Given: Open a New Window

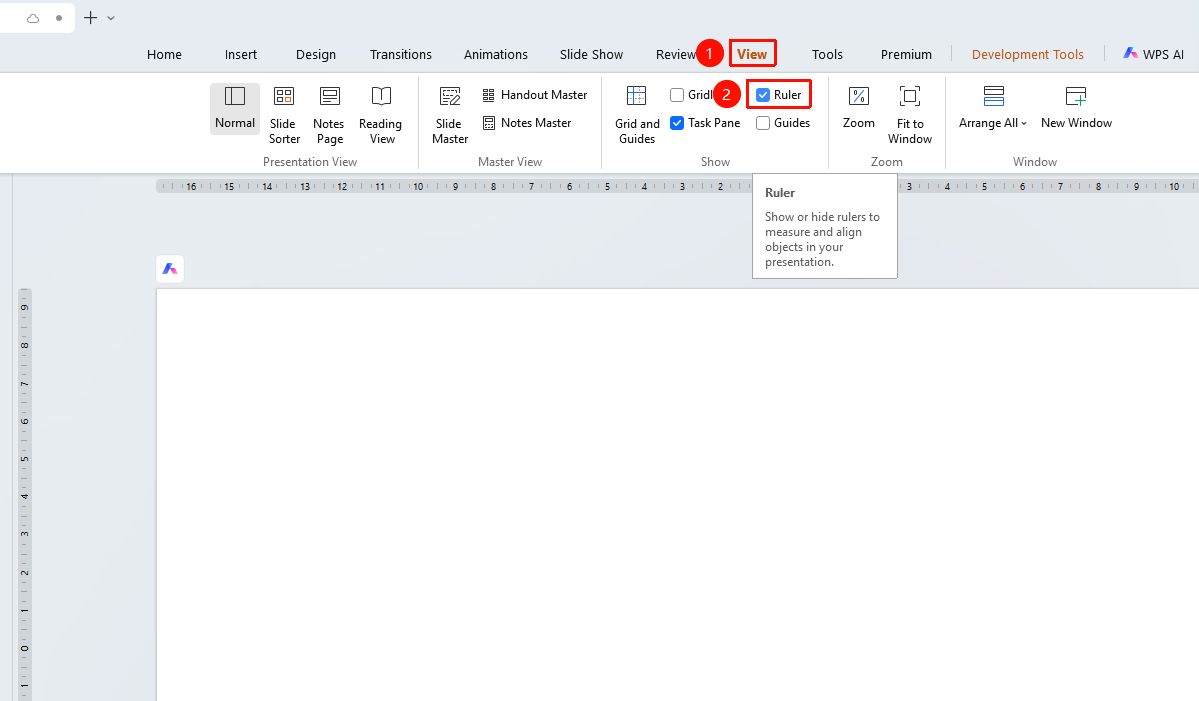Looking at the screenshot, I should click(x=1076, y=108).
